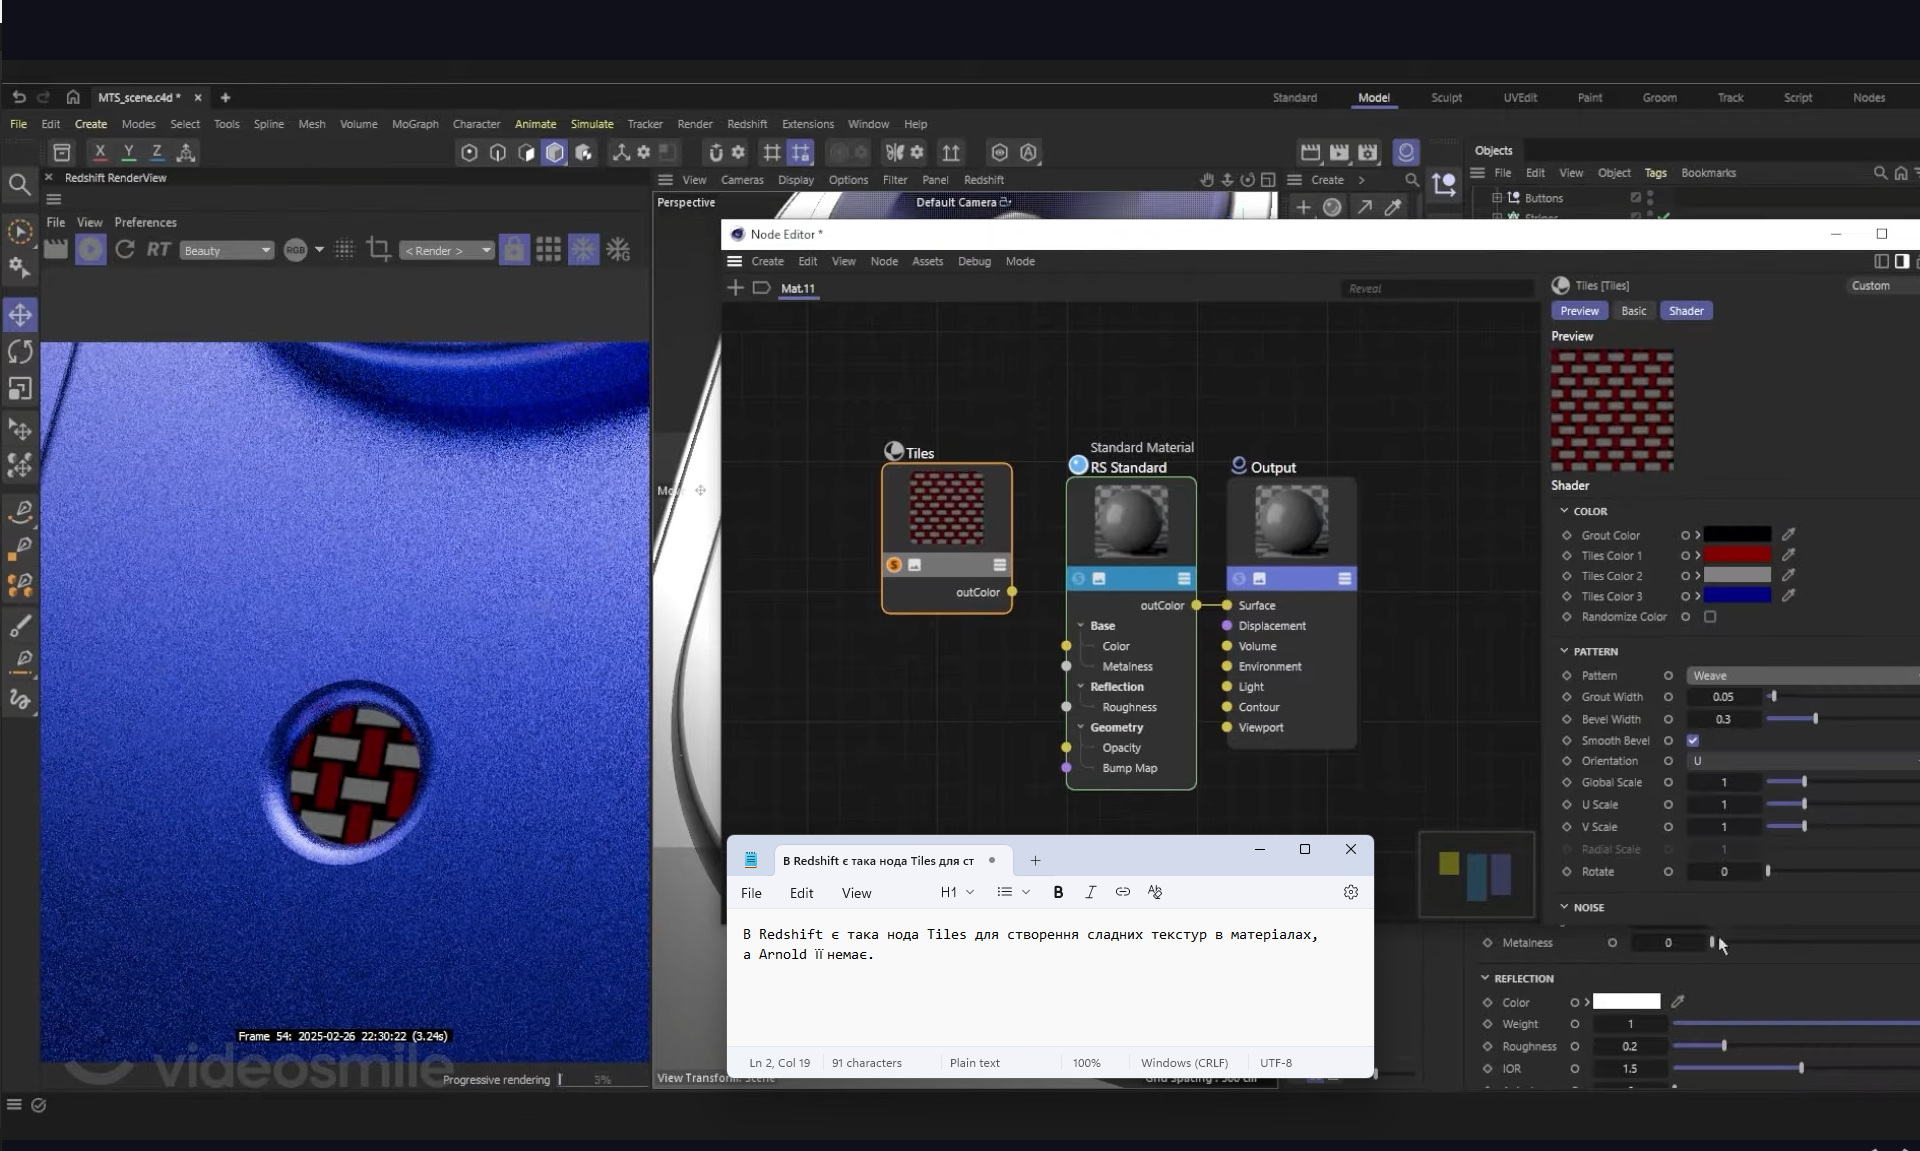Viewport: 1920px width, 1151px height.
Task: Open the Beauty AOV dropdown
Action: [227, 251]
